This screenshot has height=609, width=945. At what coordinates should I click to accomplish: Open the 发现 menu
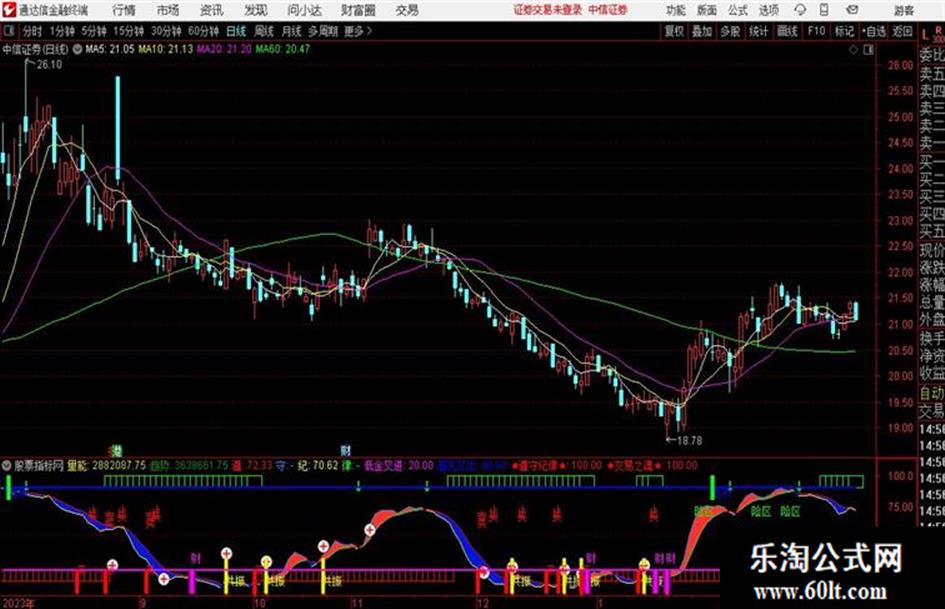coord(256,10)
